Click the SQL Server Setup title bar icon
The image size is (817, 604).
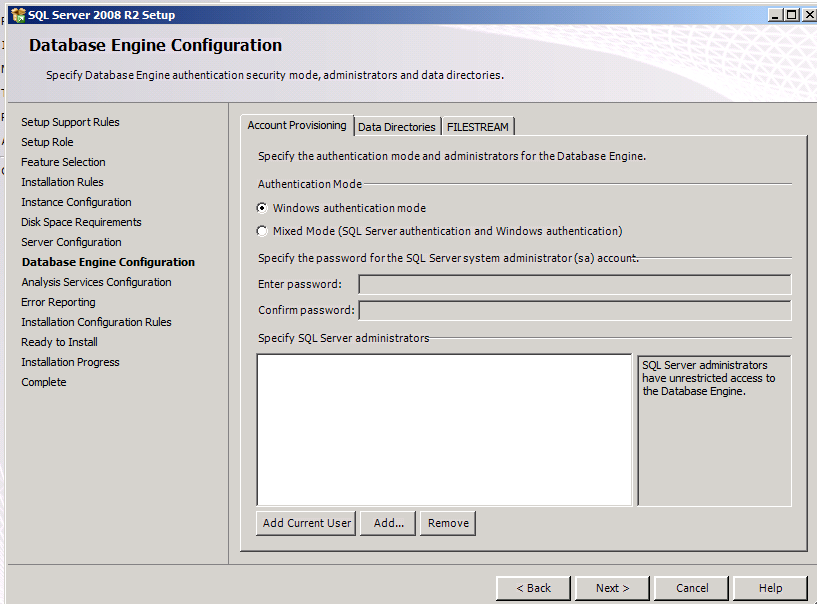pyautogui.click(x=18, y=15)
